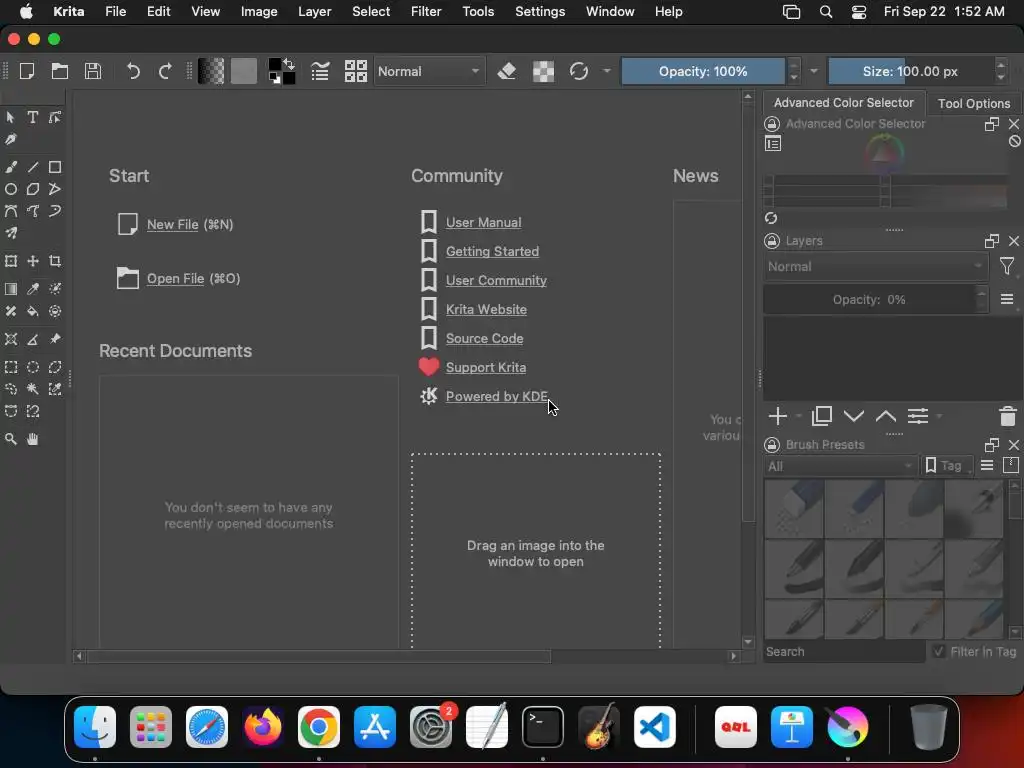This screenshot has height=768, width=1024.
Task: Switch to Tool Options tab
Action: coord(974,103)
